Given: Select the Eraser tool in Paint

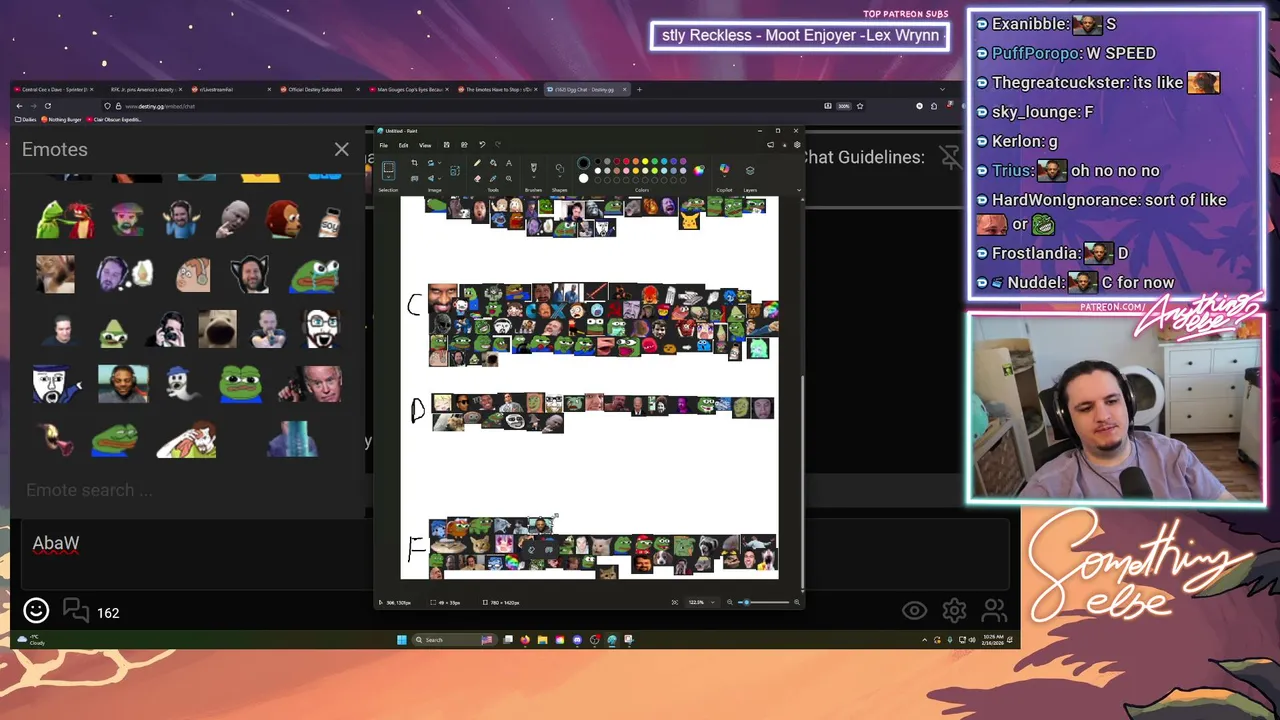Looking at the screenshot, I should [x=477, y=178].
